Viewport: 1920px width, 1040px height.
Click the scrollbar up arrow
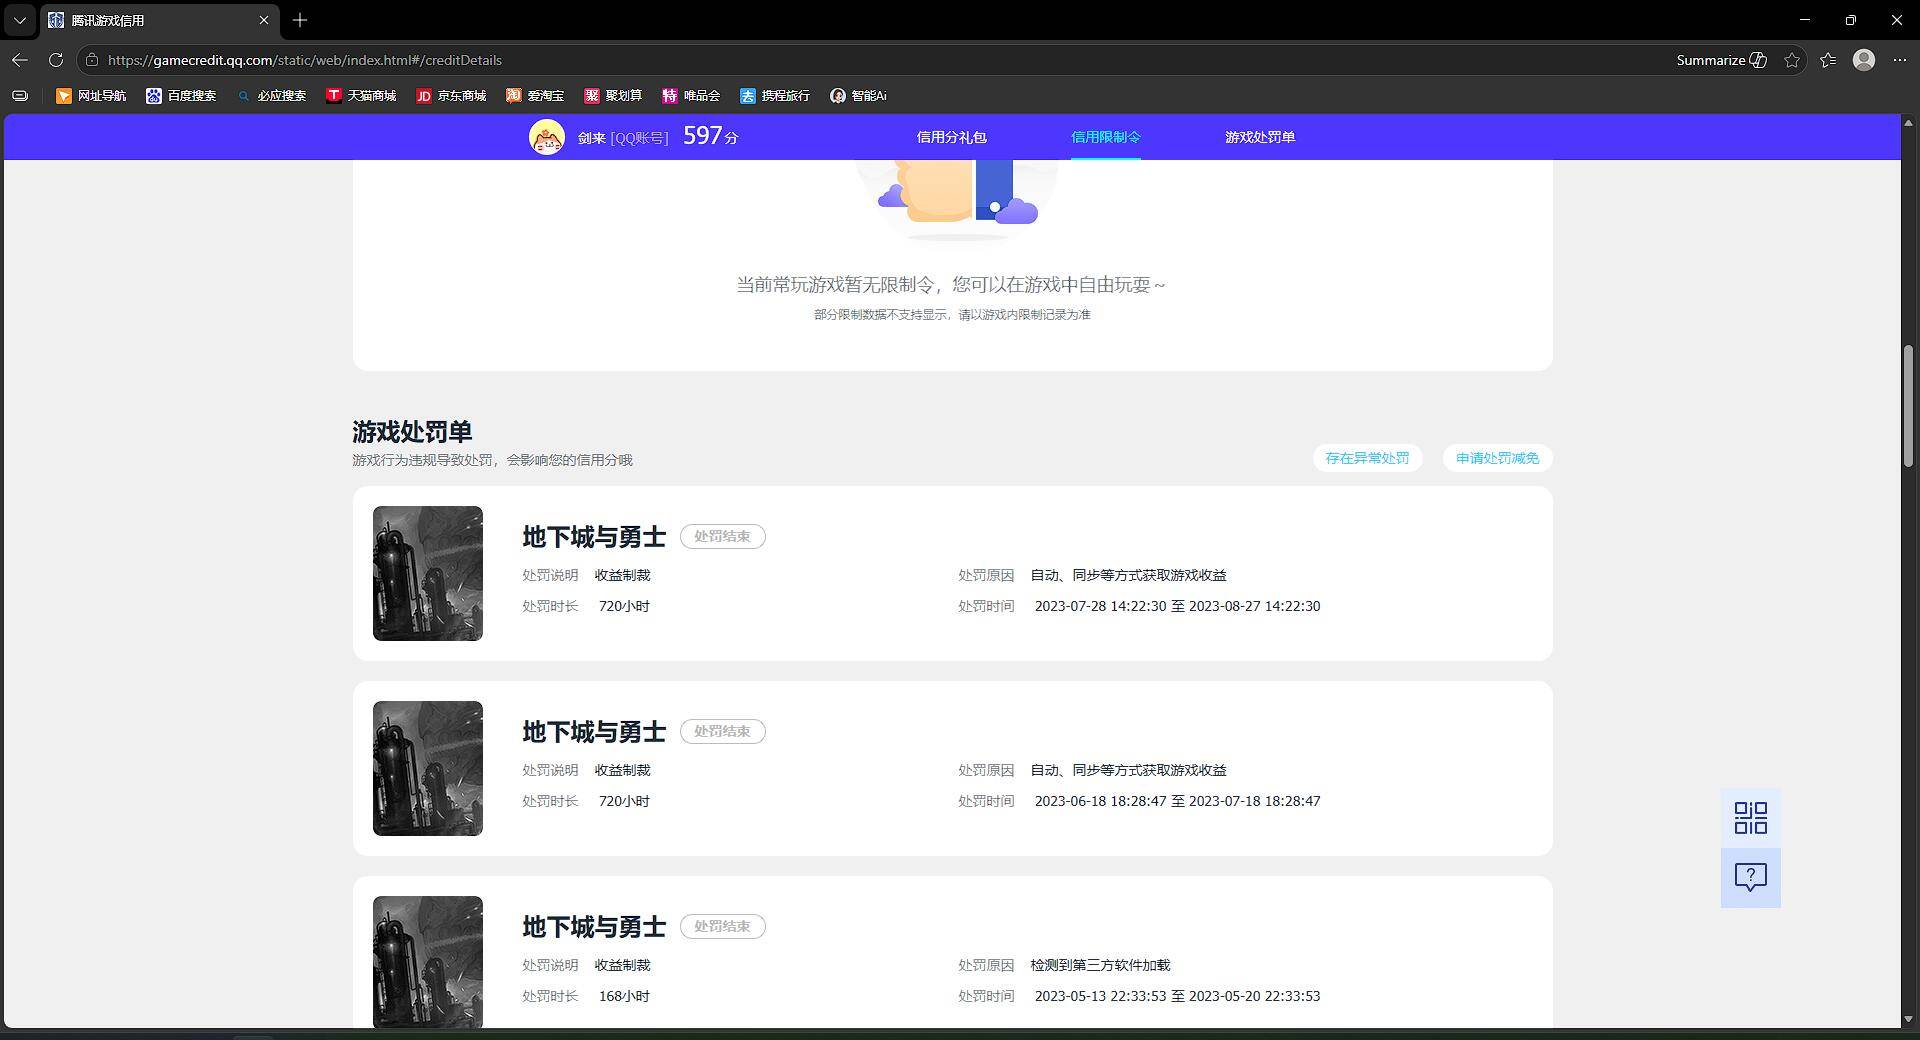pos(1909,122)
